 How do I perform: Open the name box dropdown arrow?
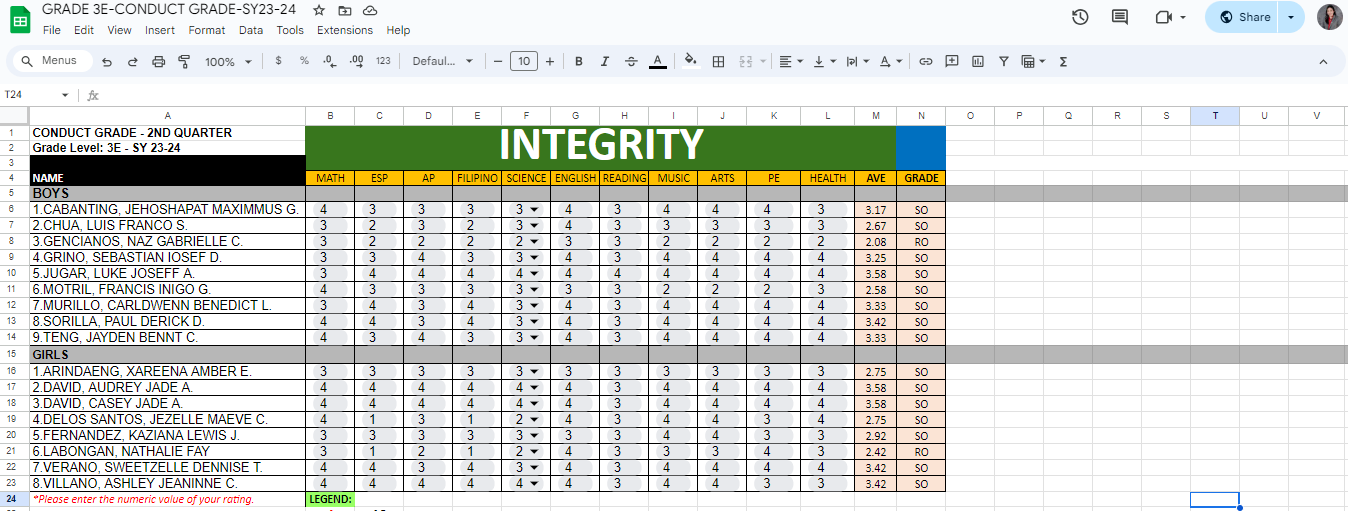pos(65,95)
